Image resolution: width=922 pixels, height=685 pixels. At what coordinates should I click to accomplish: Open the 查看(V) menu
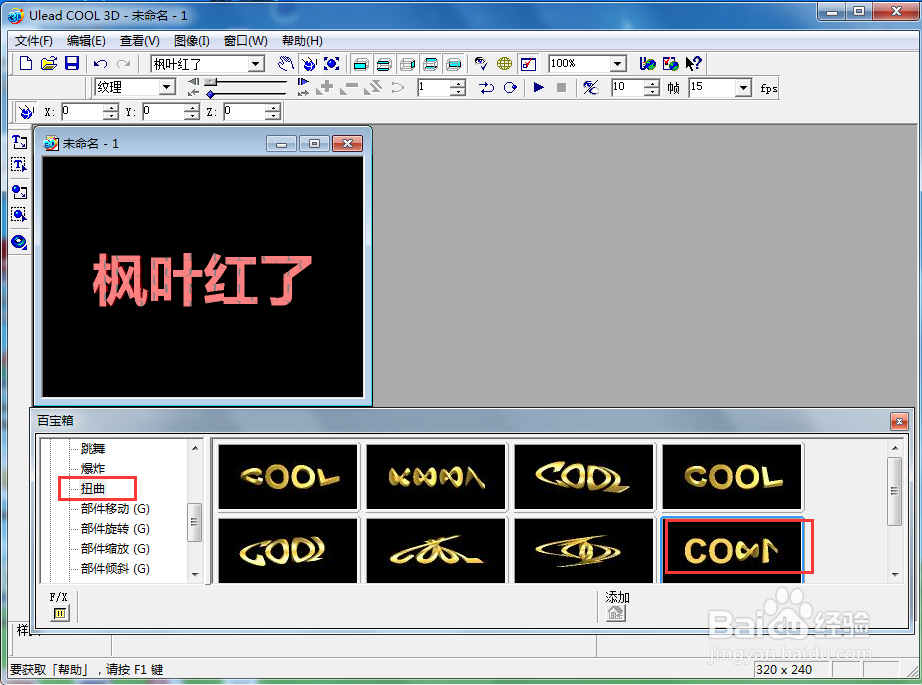(x=139, y=41)
